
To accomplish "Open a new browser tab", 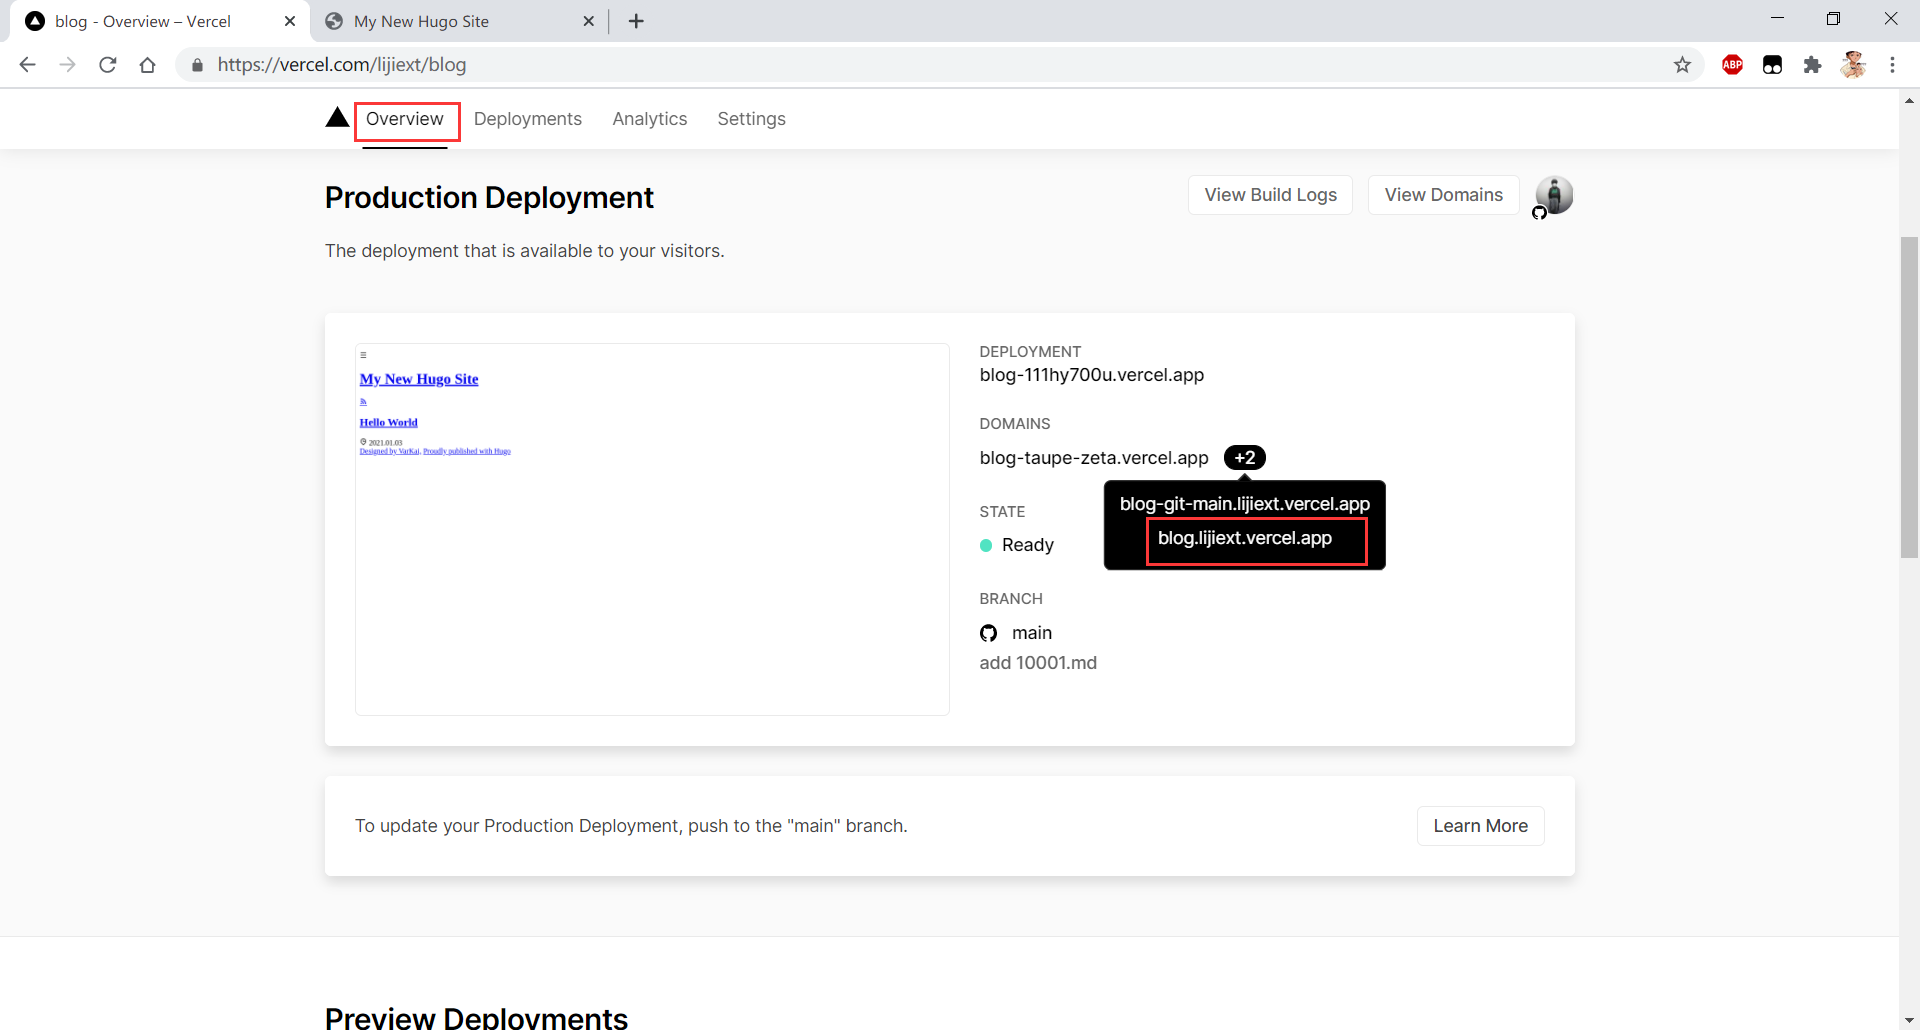I will coord(636,21).
